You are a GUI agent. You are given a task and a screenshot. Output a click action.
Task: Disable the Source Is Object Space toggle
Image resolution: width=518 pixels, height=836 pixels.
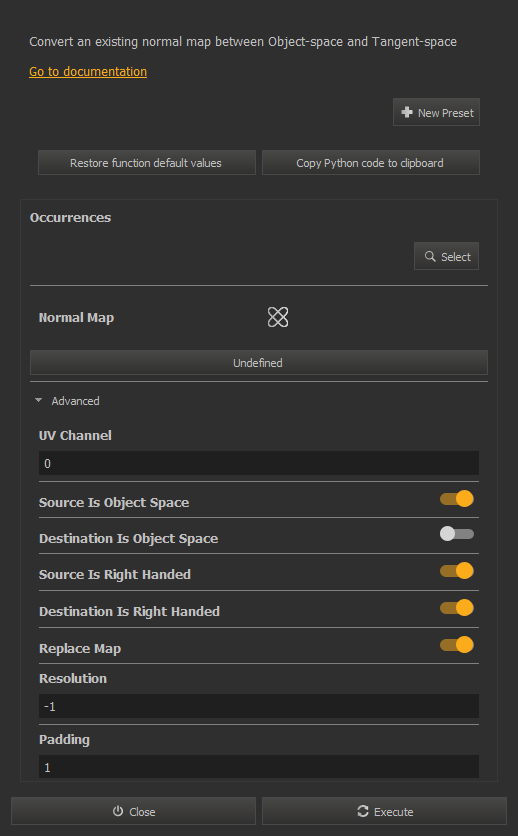[x=457, y=499]
